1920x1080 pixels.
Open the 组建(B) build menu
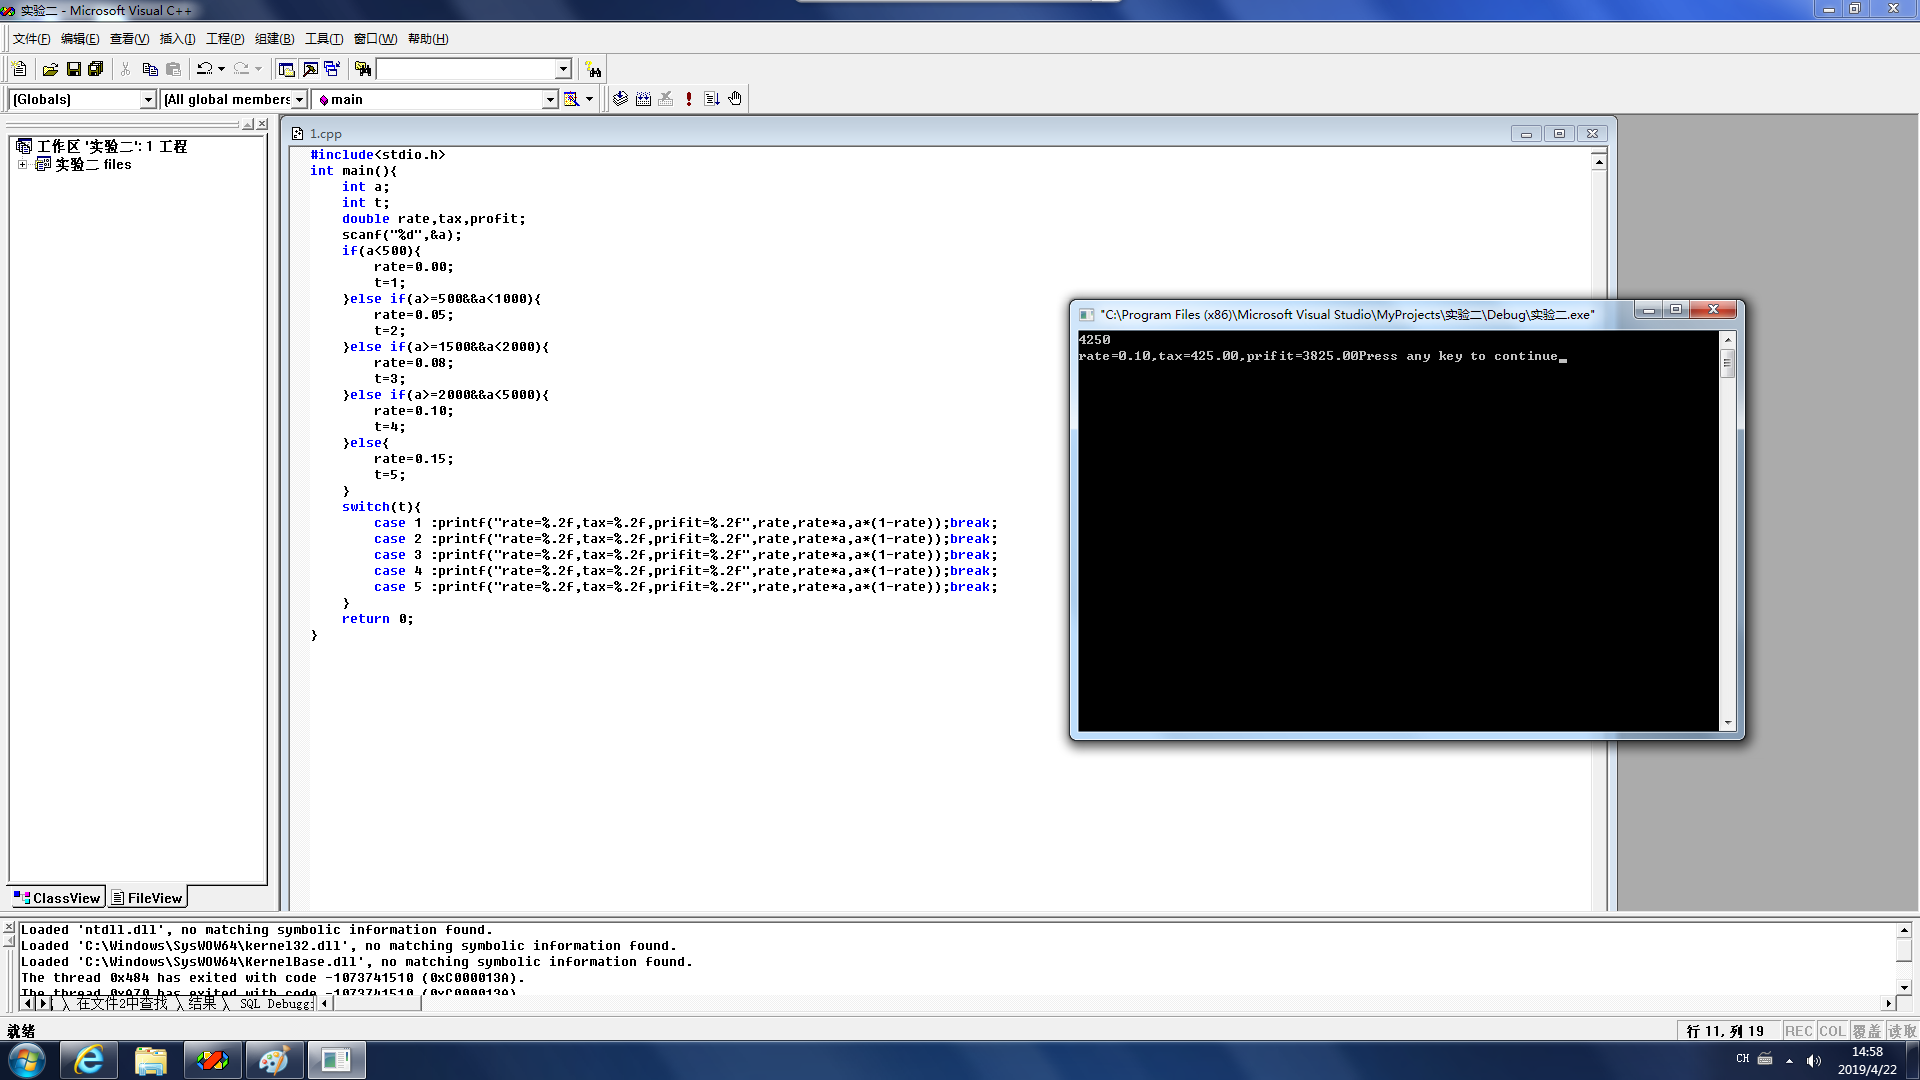tap(274, 39)
